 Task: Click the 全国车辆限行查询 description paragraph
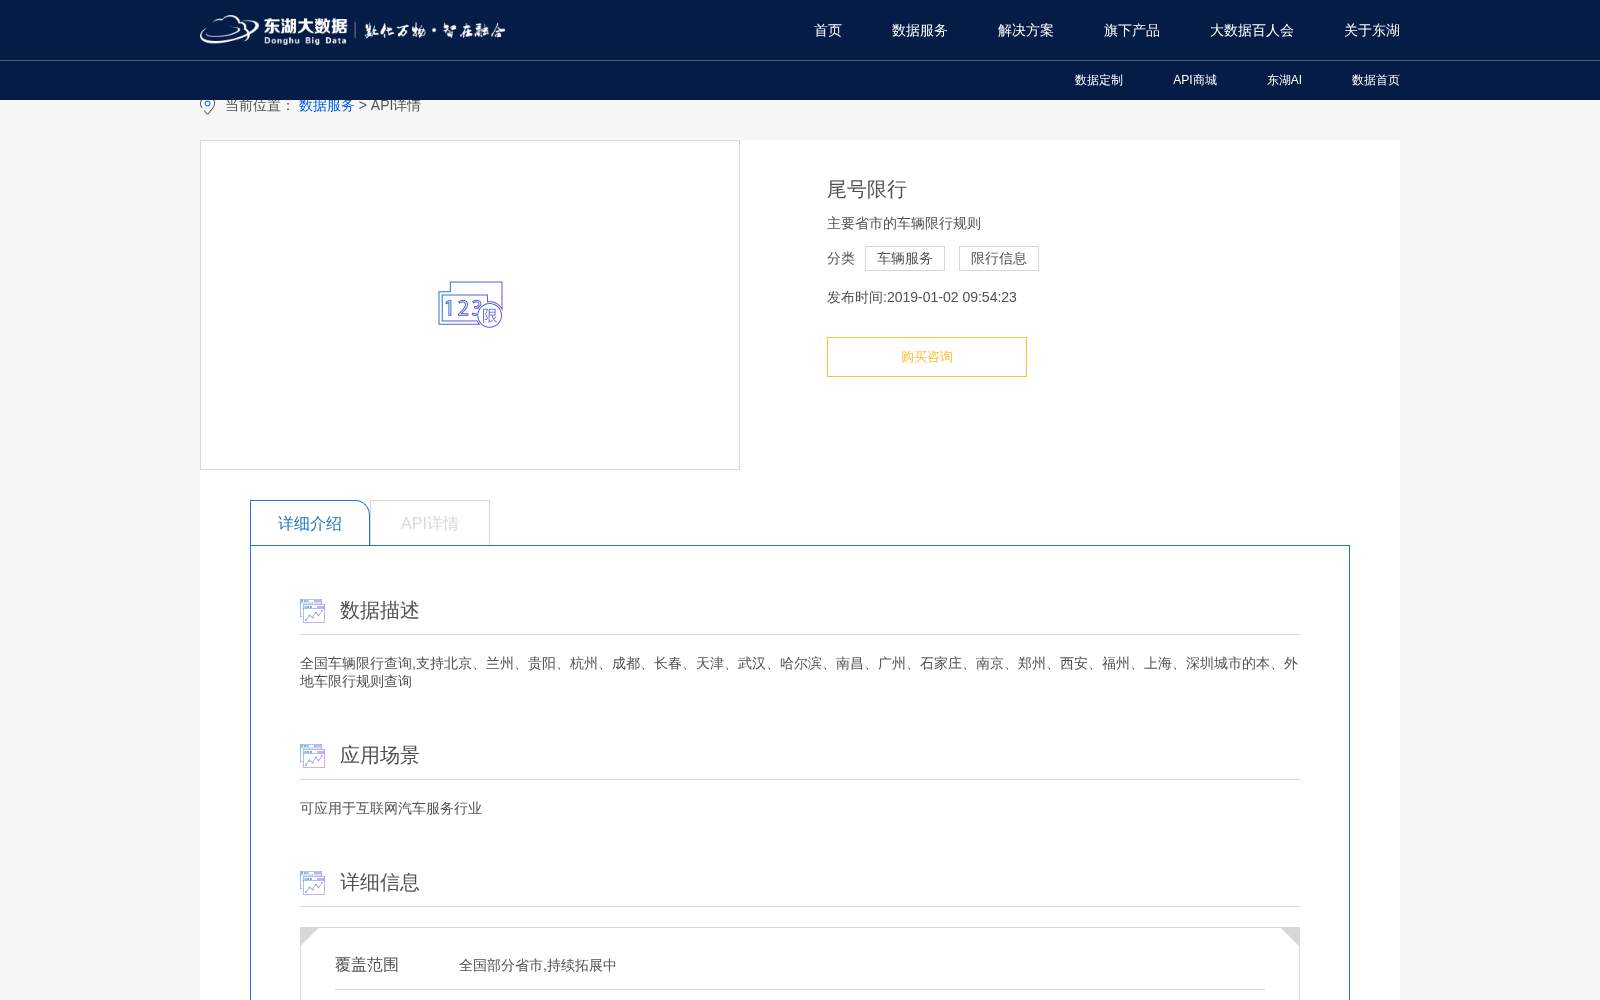799,672
